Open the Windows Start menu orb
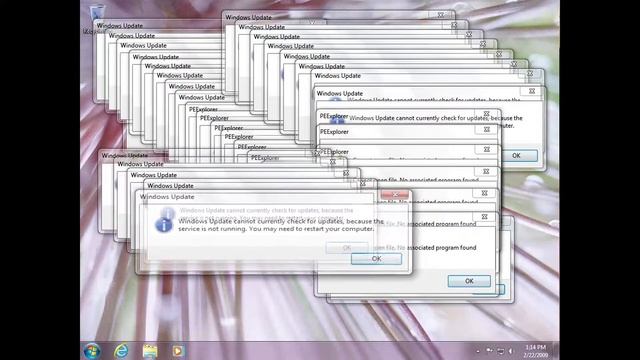This screenshot has width=640, height=360. (x=92, y=351)
